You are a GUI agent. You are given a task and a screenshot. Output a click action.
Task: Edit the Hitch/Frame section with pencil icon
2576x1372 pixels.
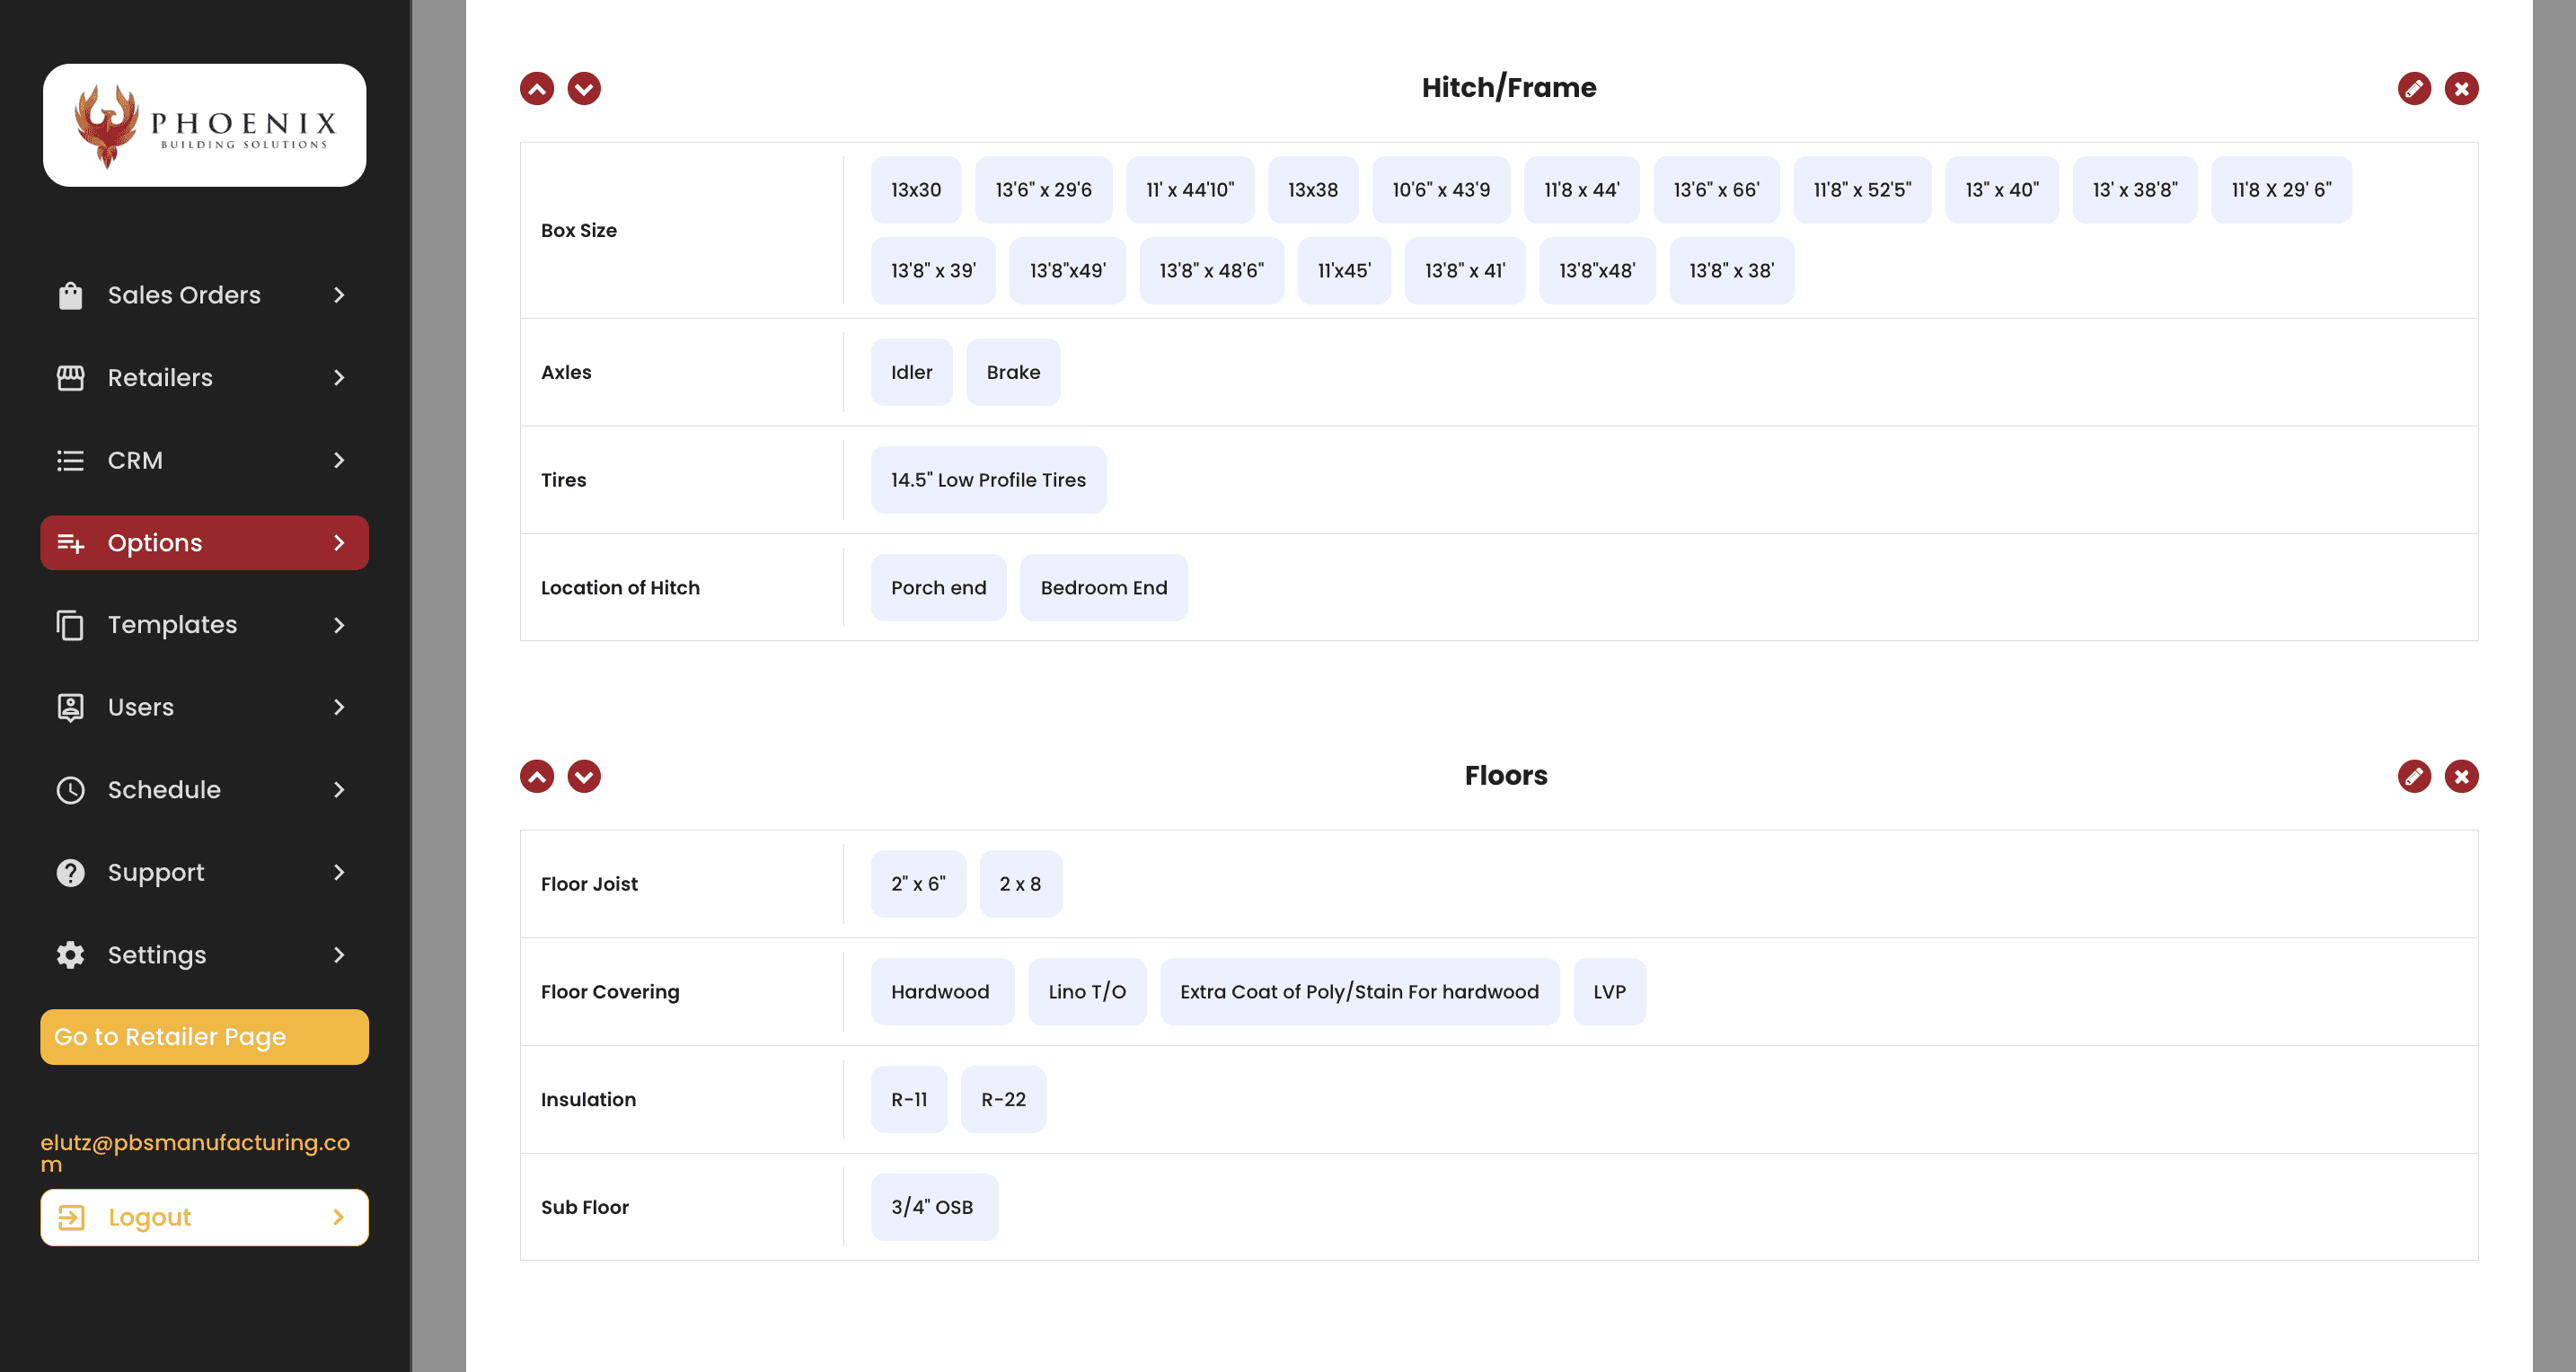[x=2413, y=88]
